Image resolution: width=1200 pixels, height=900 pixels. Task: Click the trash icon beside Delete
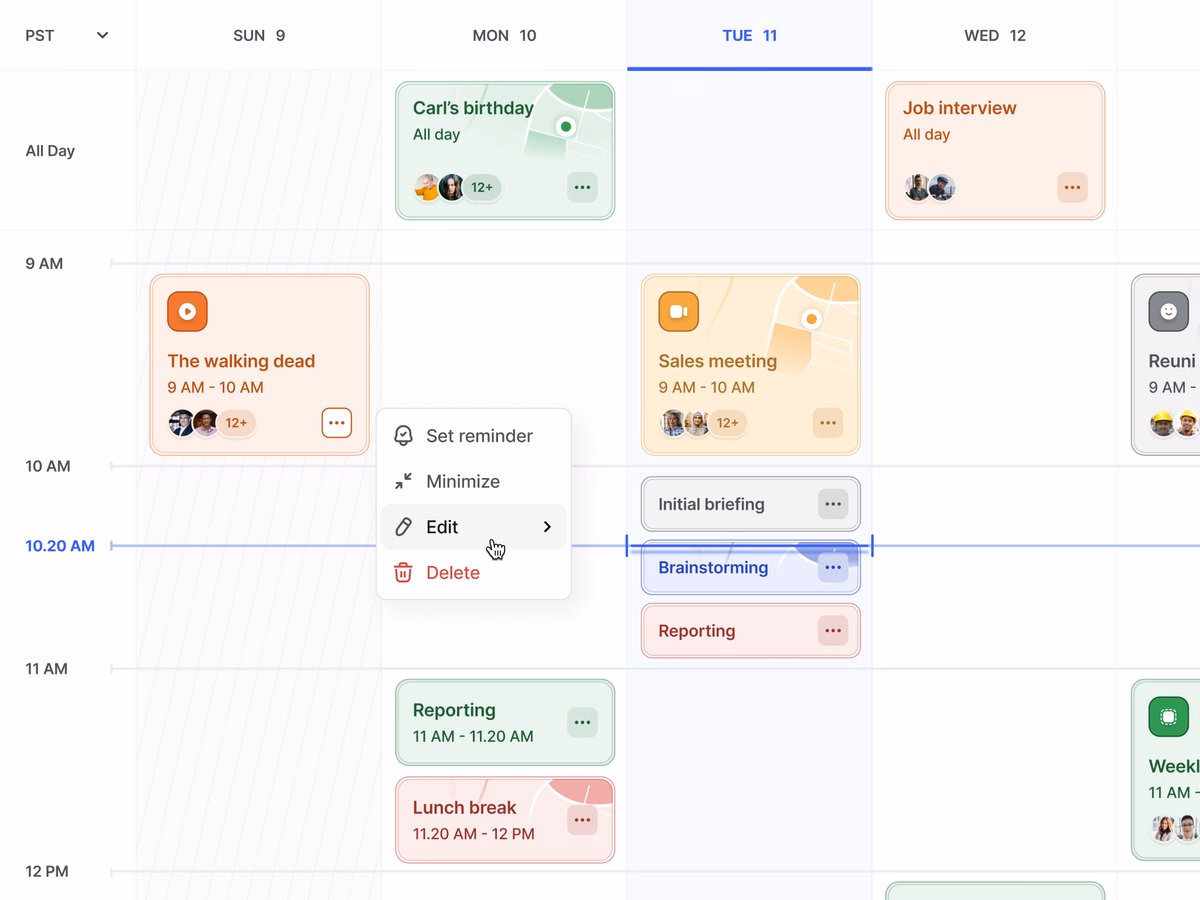pyautogui.click(x=403, y=572)
